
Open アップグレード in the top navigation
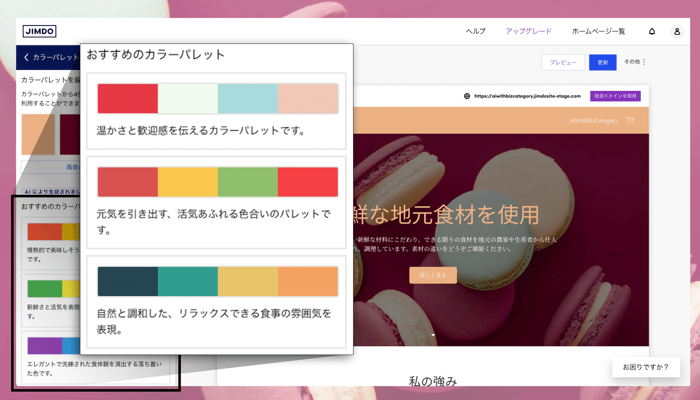(529, 31)
